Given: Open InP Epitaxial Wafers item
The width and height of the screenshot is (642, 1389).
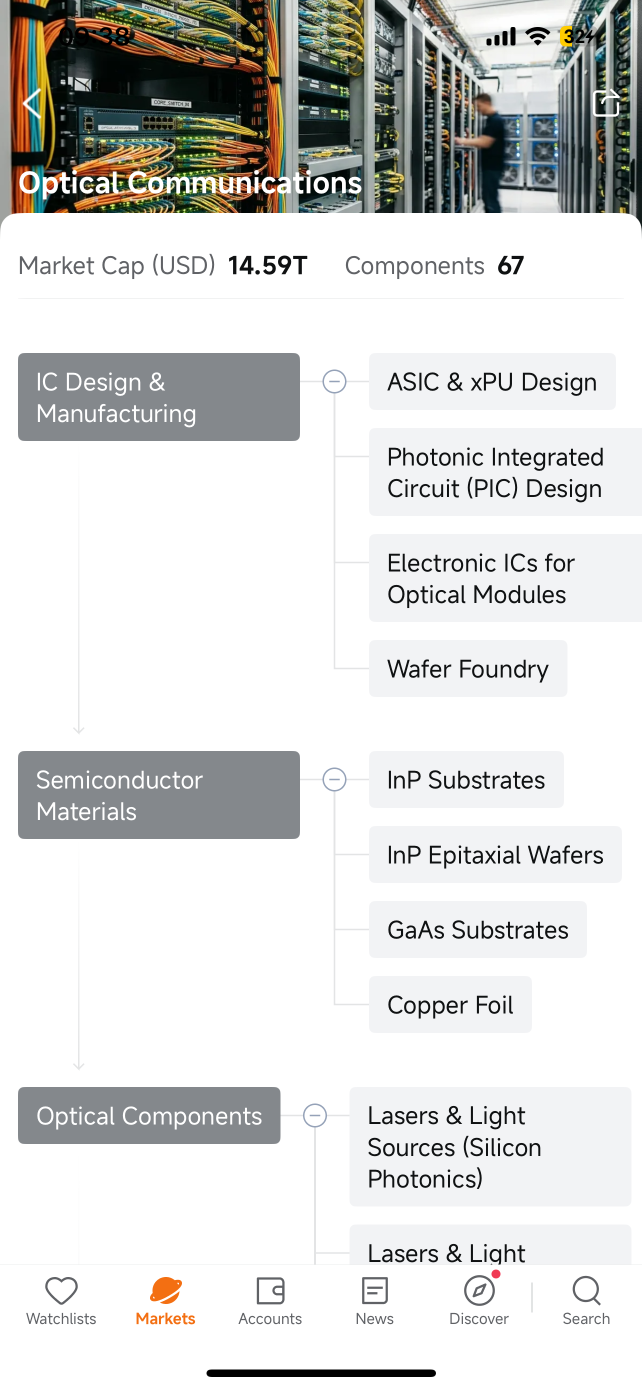Looking at the screenshot, I should click(x=495, y=855).
